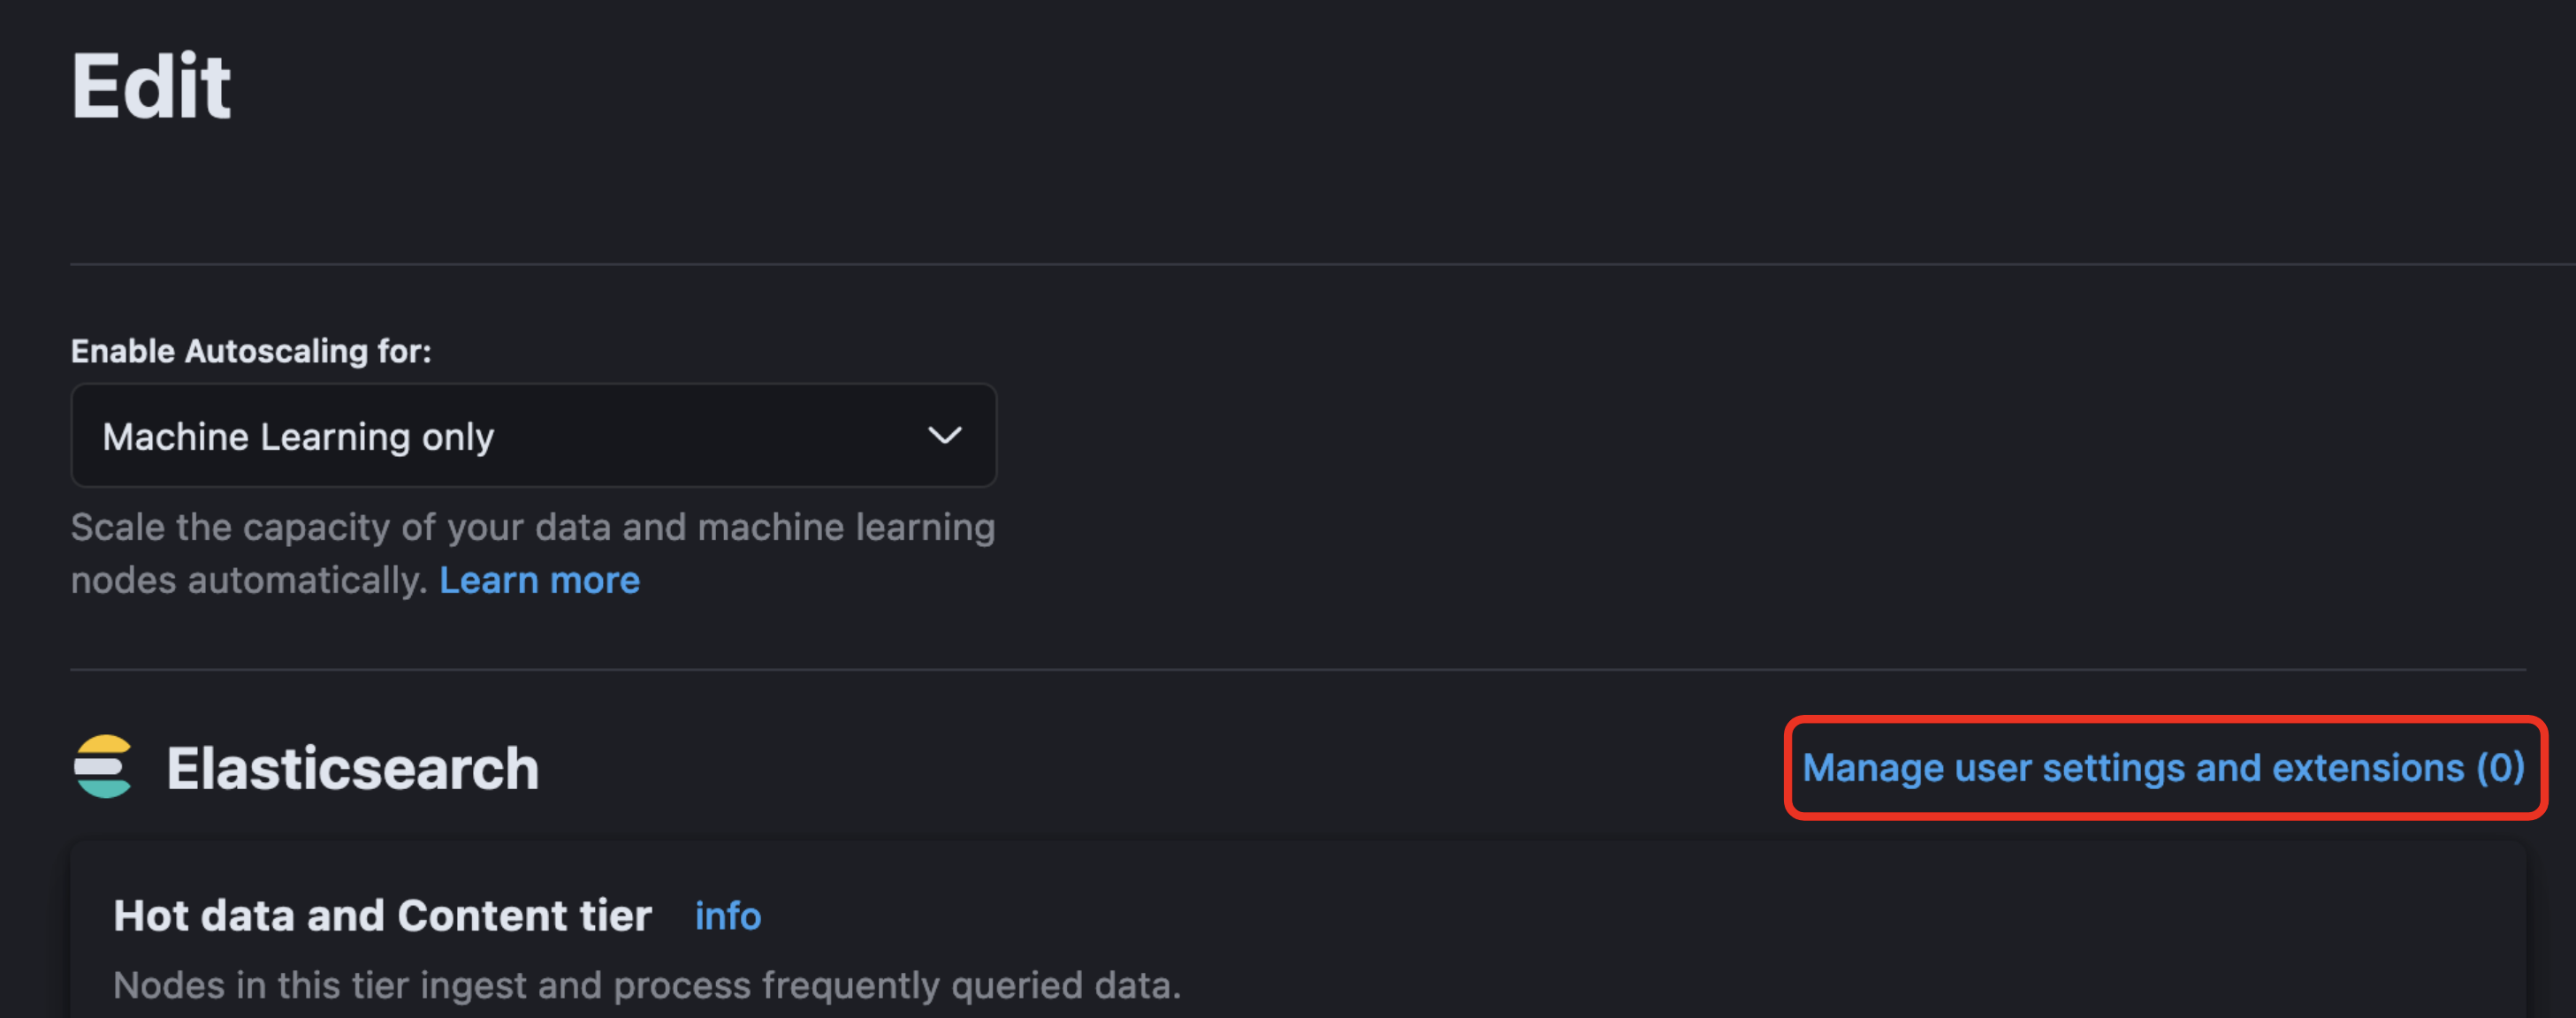
Task: Expand the Machine Learning only selector chevron
Action: pyautogui.click(x=944, y=435)
